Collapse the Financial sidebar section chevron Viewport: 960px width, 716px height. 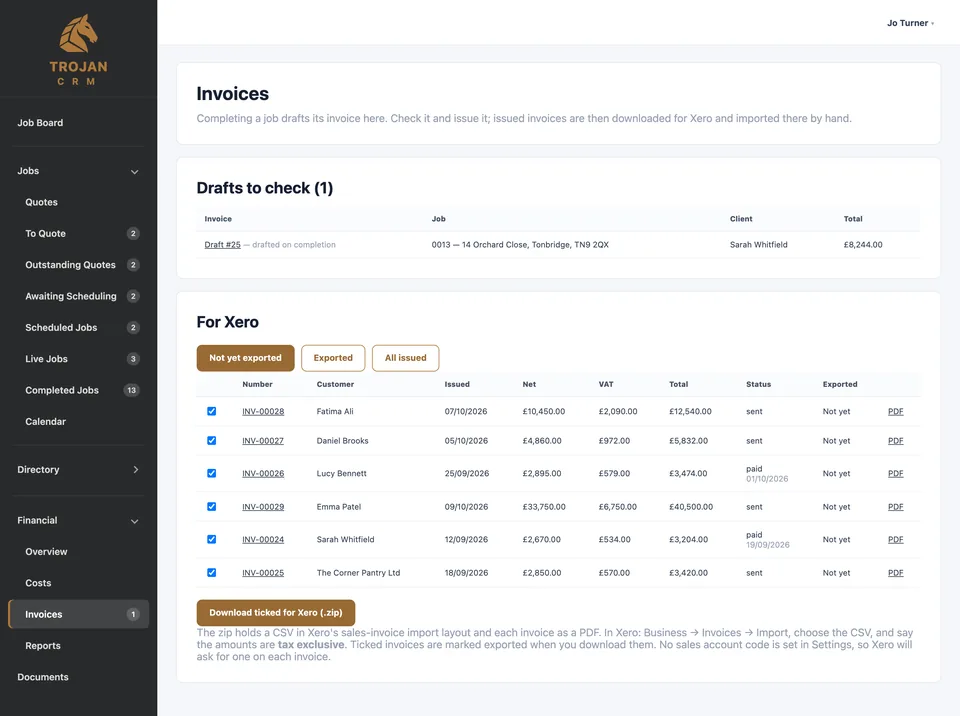(135, 521)
